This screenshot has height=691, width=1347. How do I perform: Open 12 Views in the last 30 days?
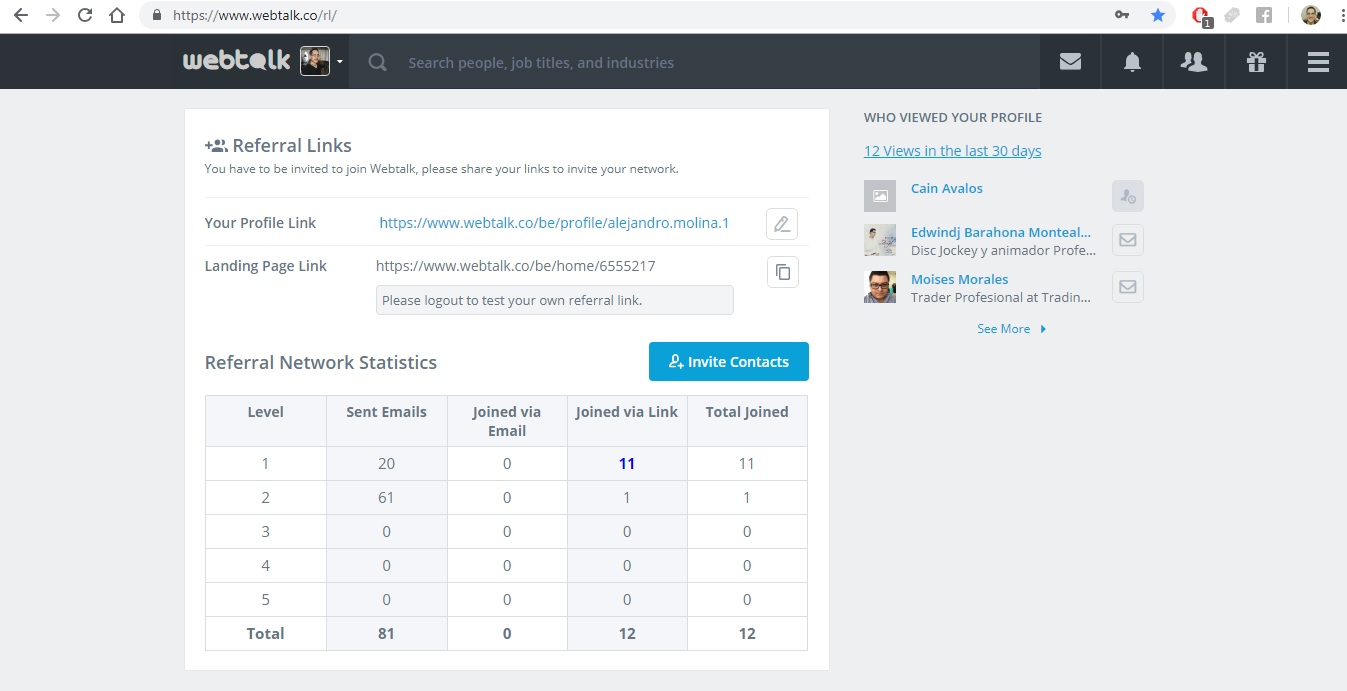[x=952, y=151]
